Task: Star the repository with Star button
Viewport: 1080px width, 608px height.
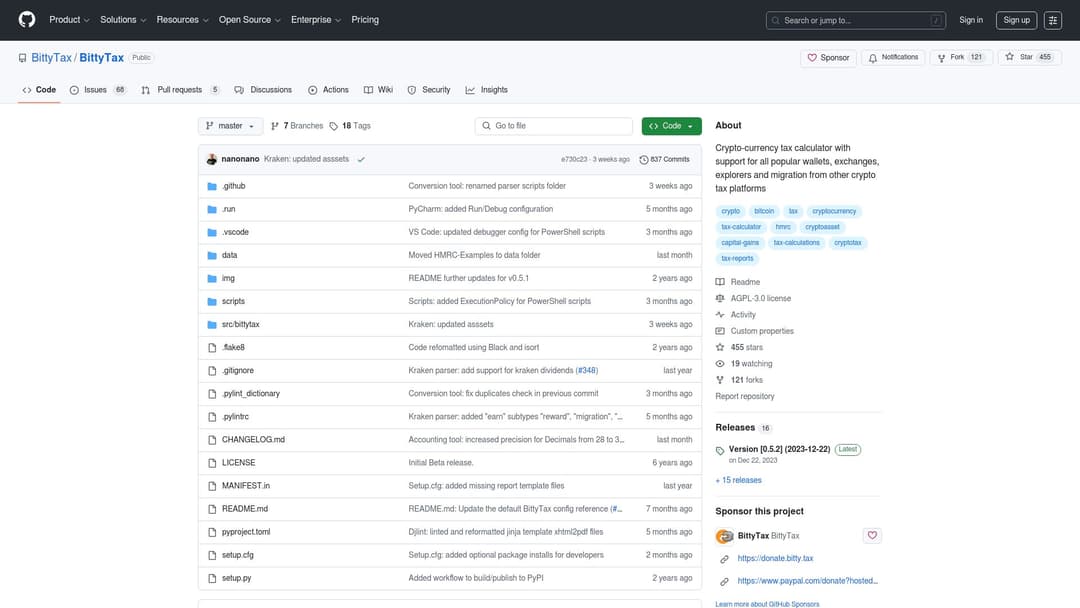Action: pyautogui.click(x=1030, y=58)
